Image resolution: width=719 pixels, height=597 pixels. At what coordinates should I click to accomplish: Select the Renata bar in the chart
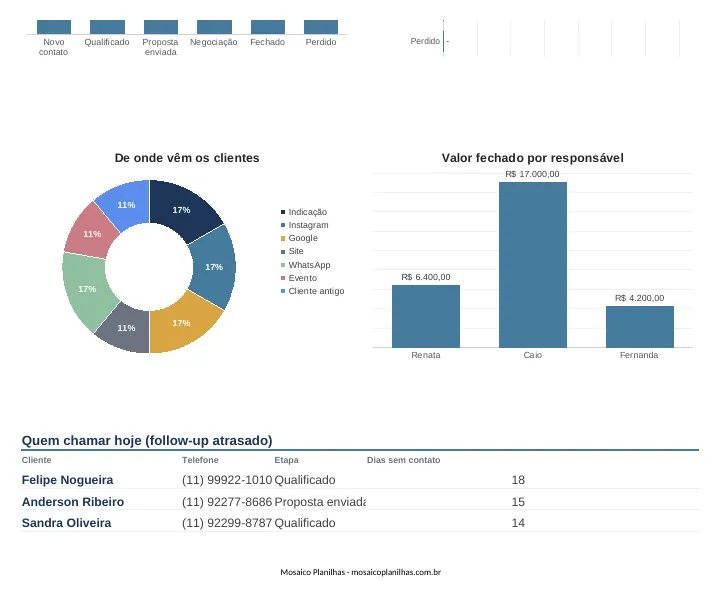[426, 316]
